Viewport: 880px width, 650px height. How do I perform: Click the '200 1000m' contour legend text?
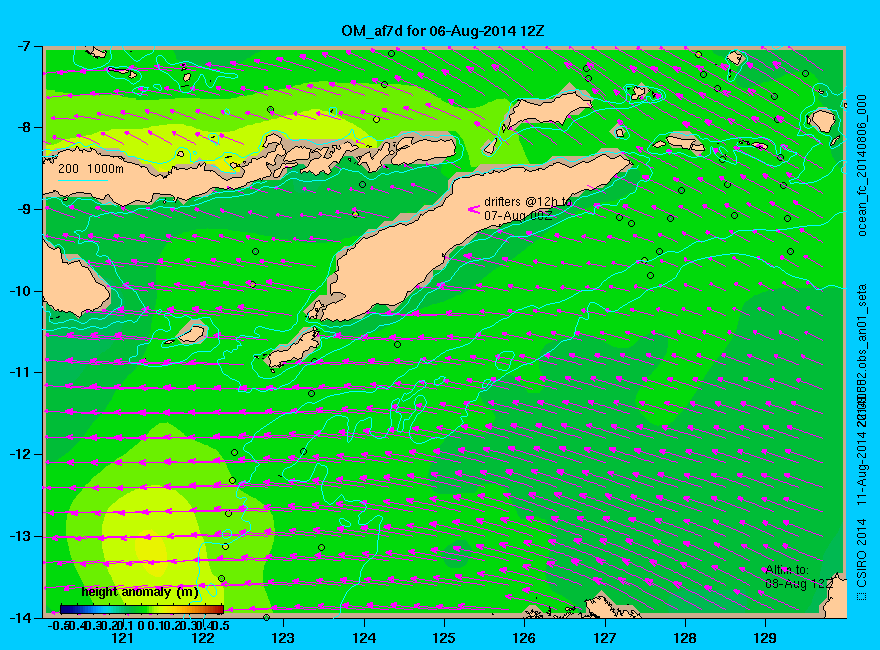pos(91,168)
